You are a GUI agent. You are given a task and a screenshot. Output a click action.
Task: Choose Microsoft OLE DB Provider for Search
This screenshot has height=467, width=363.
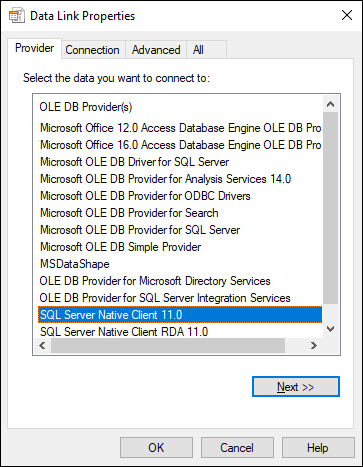(x=180, y=213)
